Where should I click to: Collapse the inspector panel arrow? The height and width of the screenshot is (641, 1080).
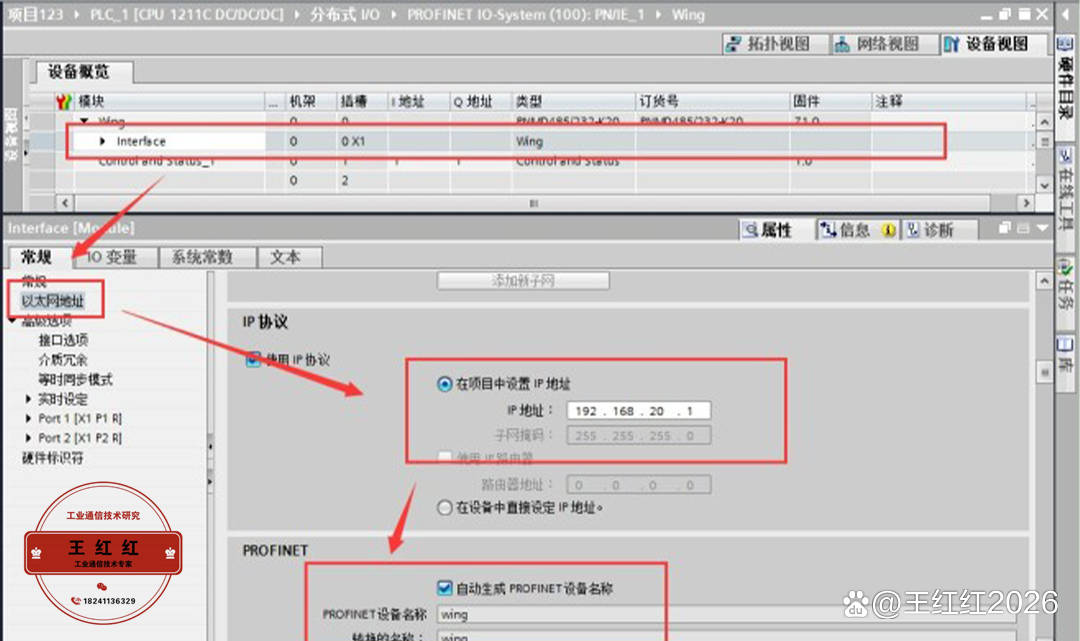(1042, 228)
